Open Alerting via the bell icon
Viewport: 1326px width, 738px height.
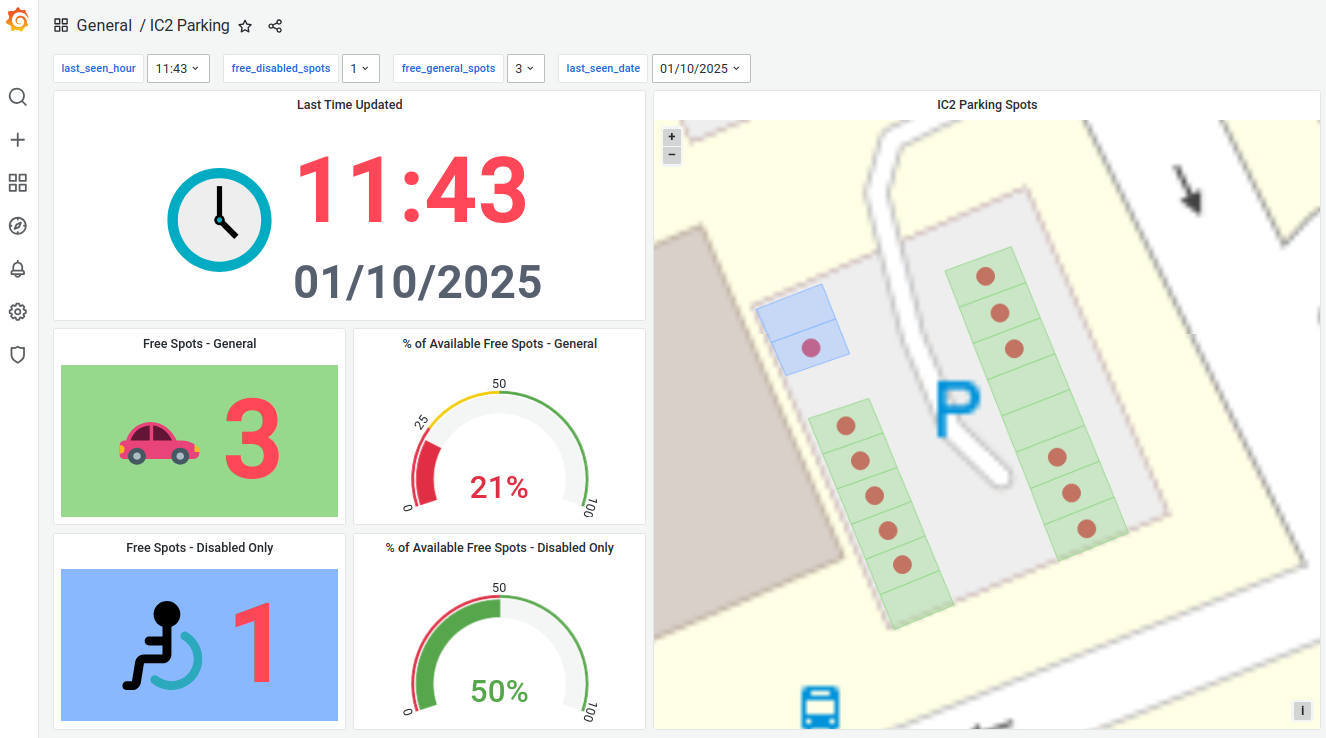[17, 269]
